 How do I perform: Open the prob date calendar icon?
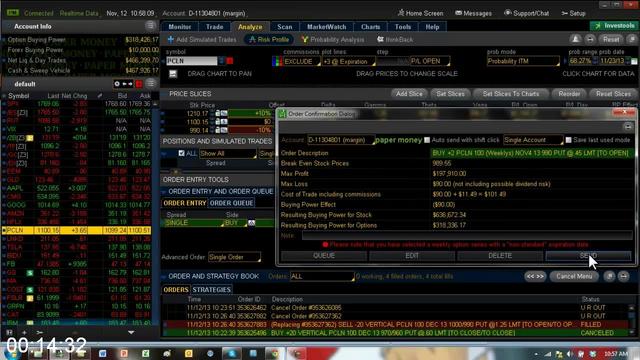(x=634, y=61)
